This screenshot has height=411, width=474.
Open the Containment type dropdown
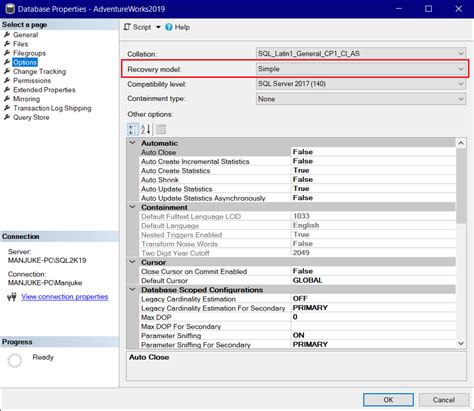(x=361, y=99)
